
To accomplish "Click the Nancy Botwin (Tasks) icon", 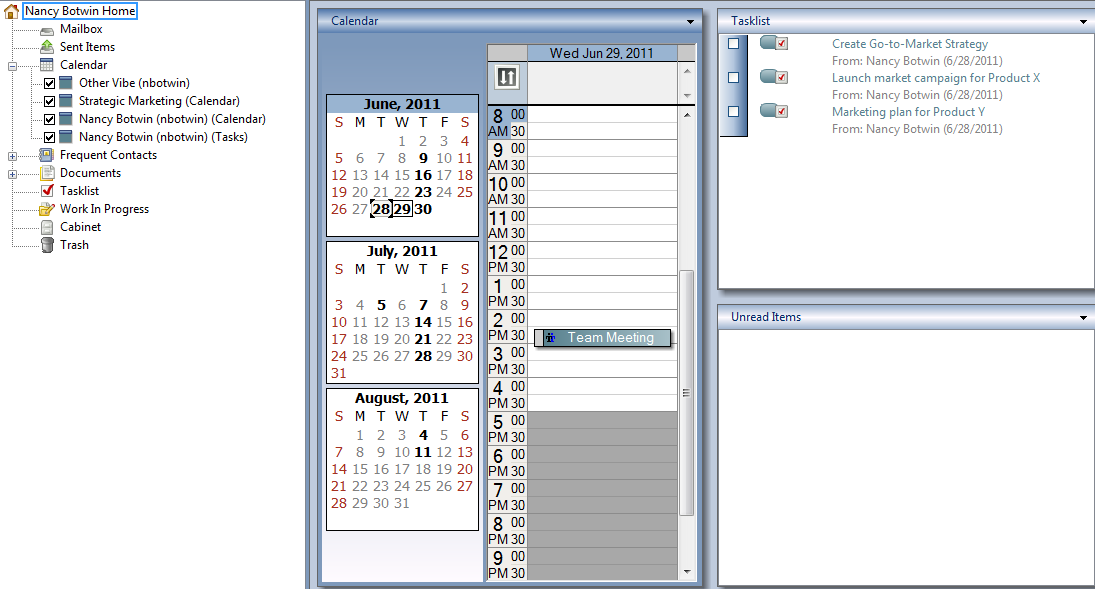I will point(66,138).
